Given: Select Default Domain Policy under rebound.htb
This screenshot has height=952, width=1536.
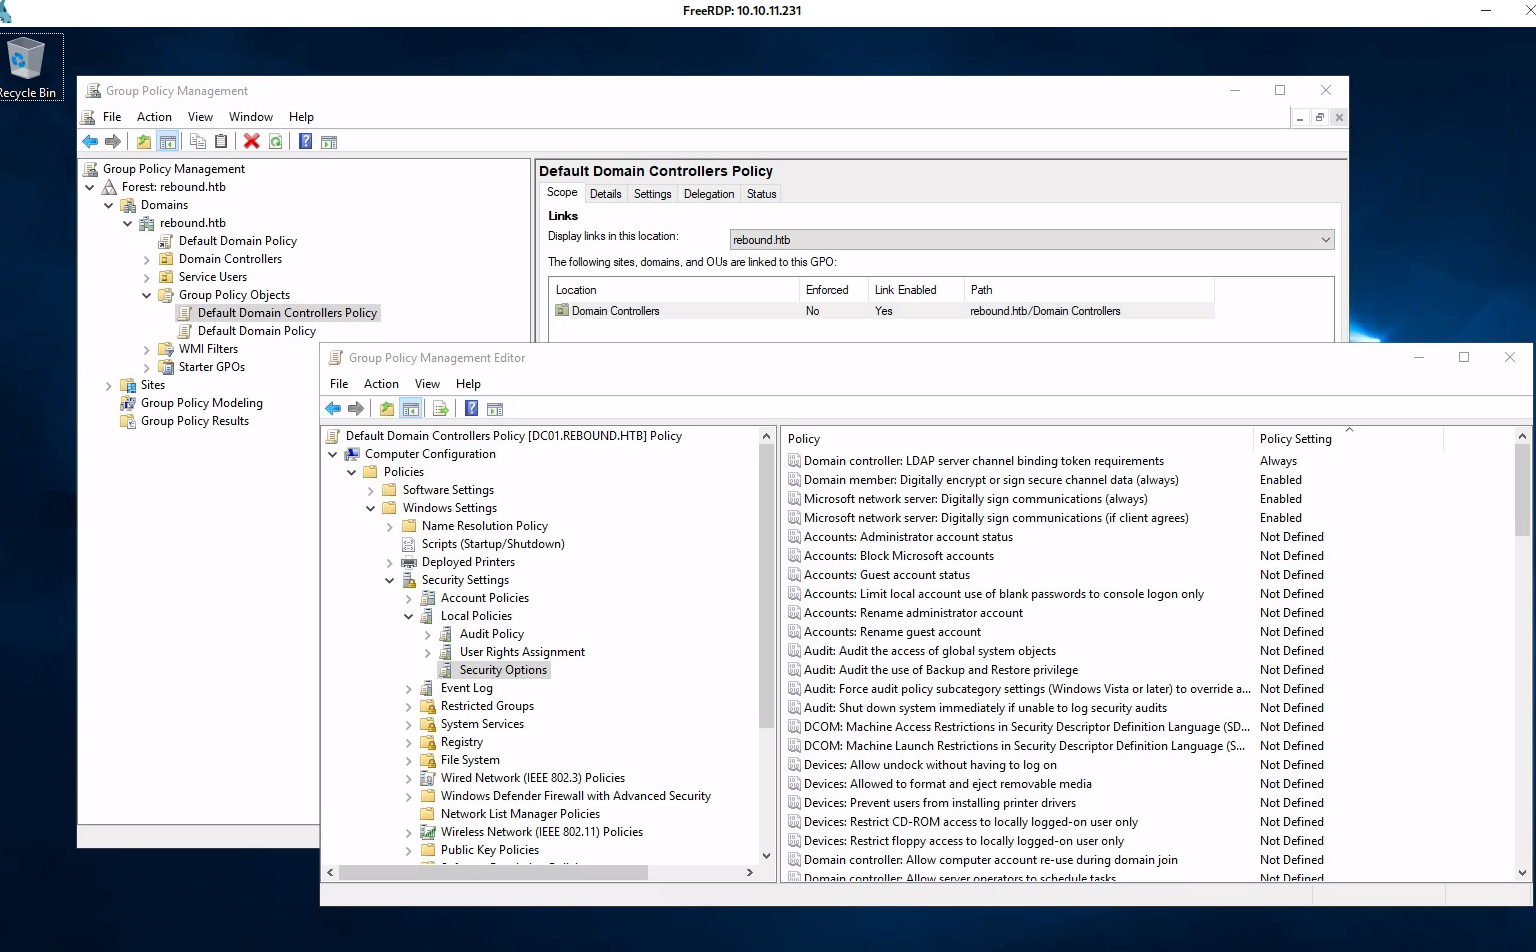Looking at the screenshot, I should (x=238, y=241).
